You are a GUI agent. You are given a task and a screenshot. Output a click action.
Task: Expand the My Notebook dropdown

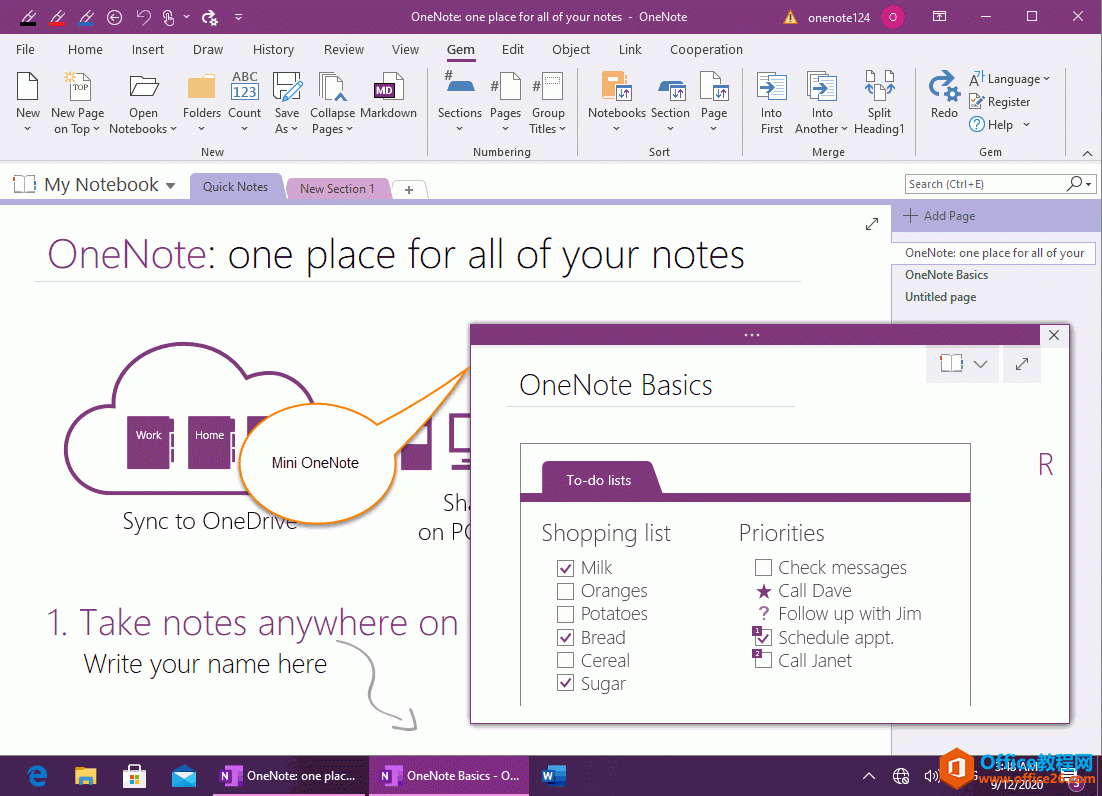[x=170, y=184]
